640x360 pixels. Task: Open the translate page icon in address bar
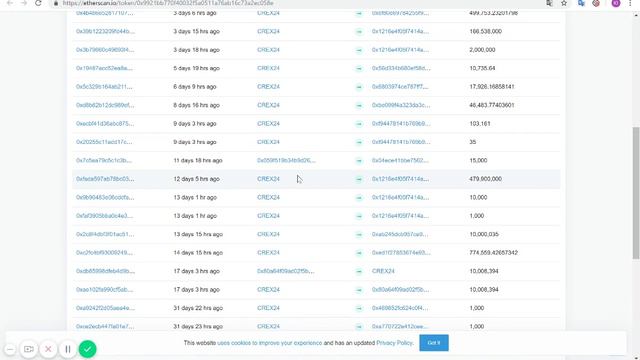tap(549, 3)
